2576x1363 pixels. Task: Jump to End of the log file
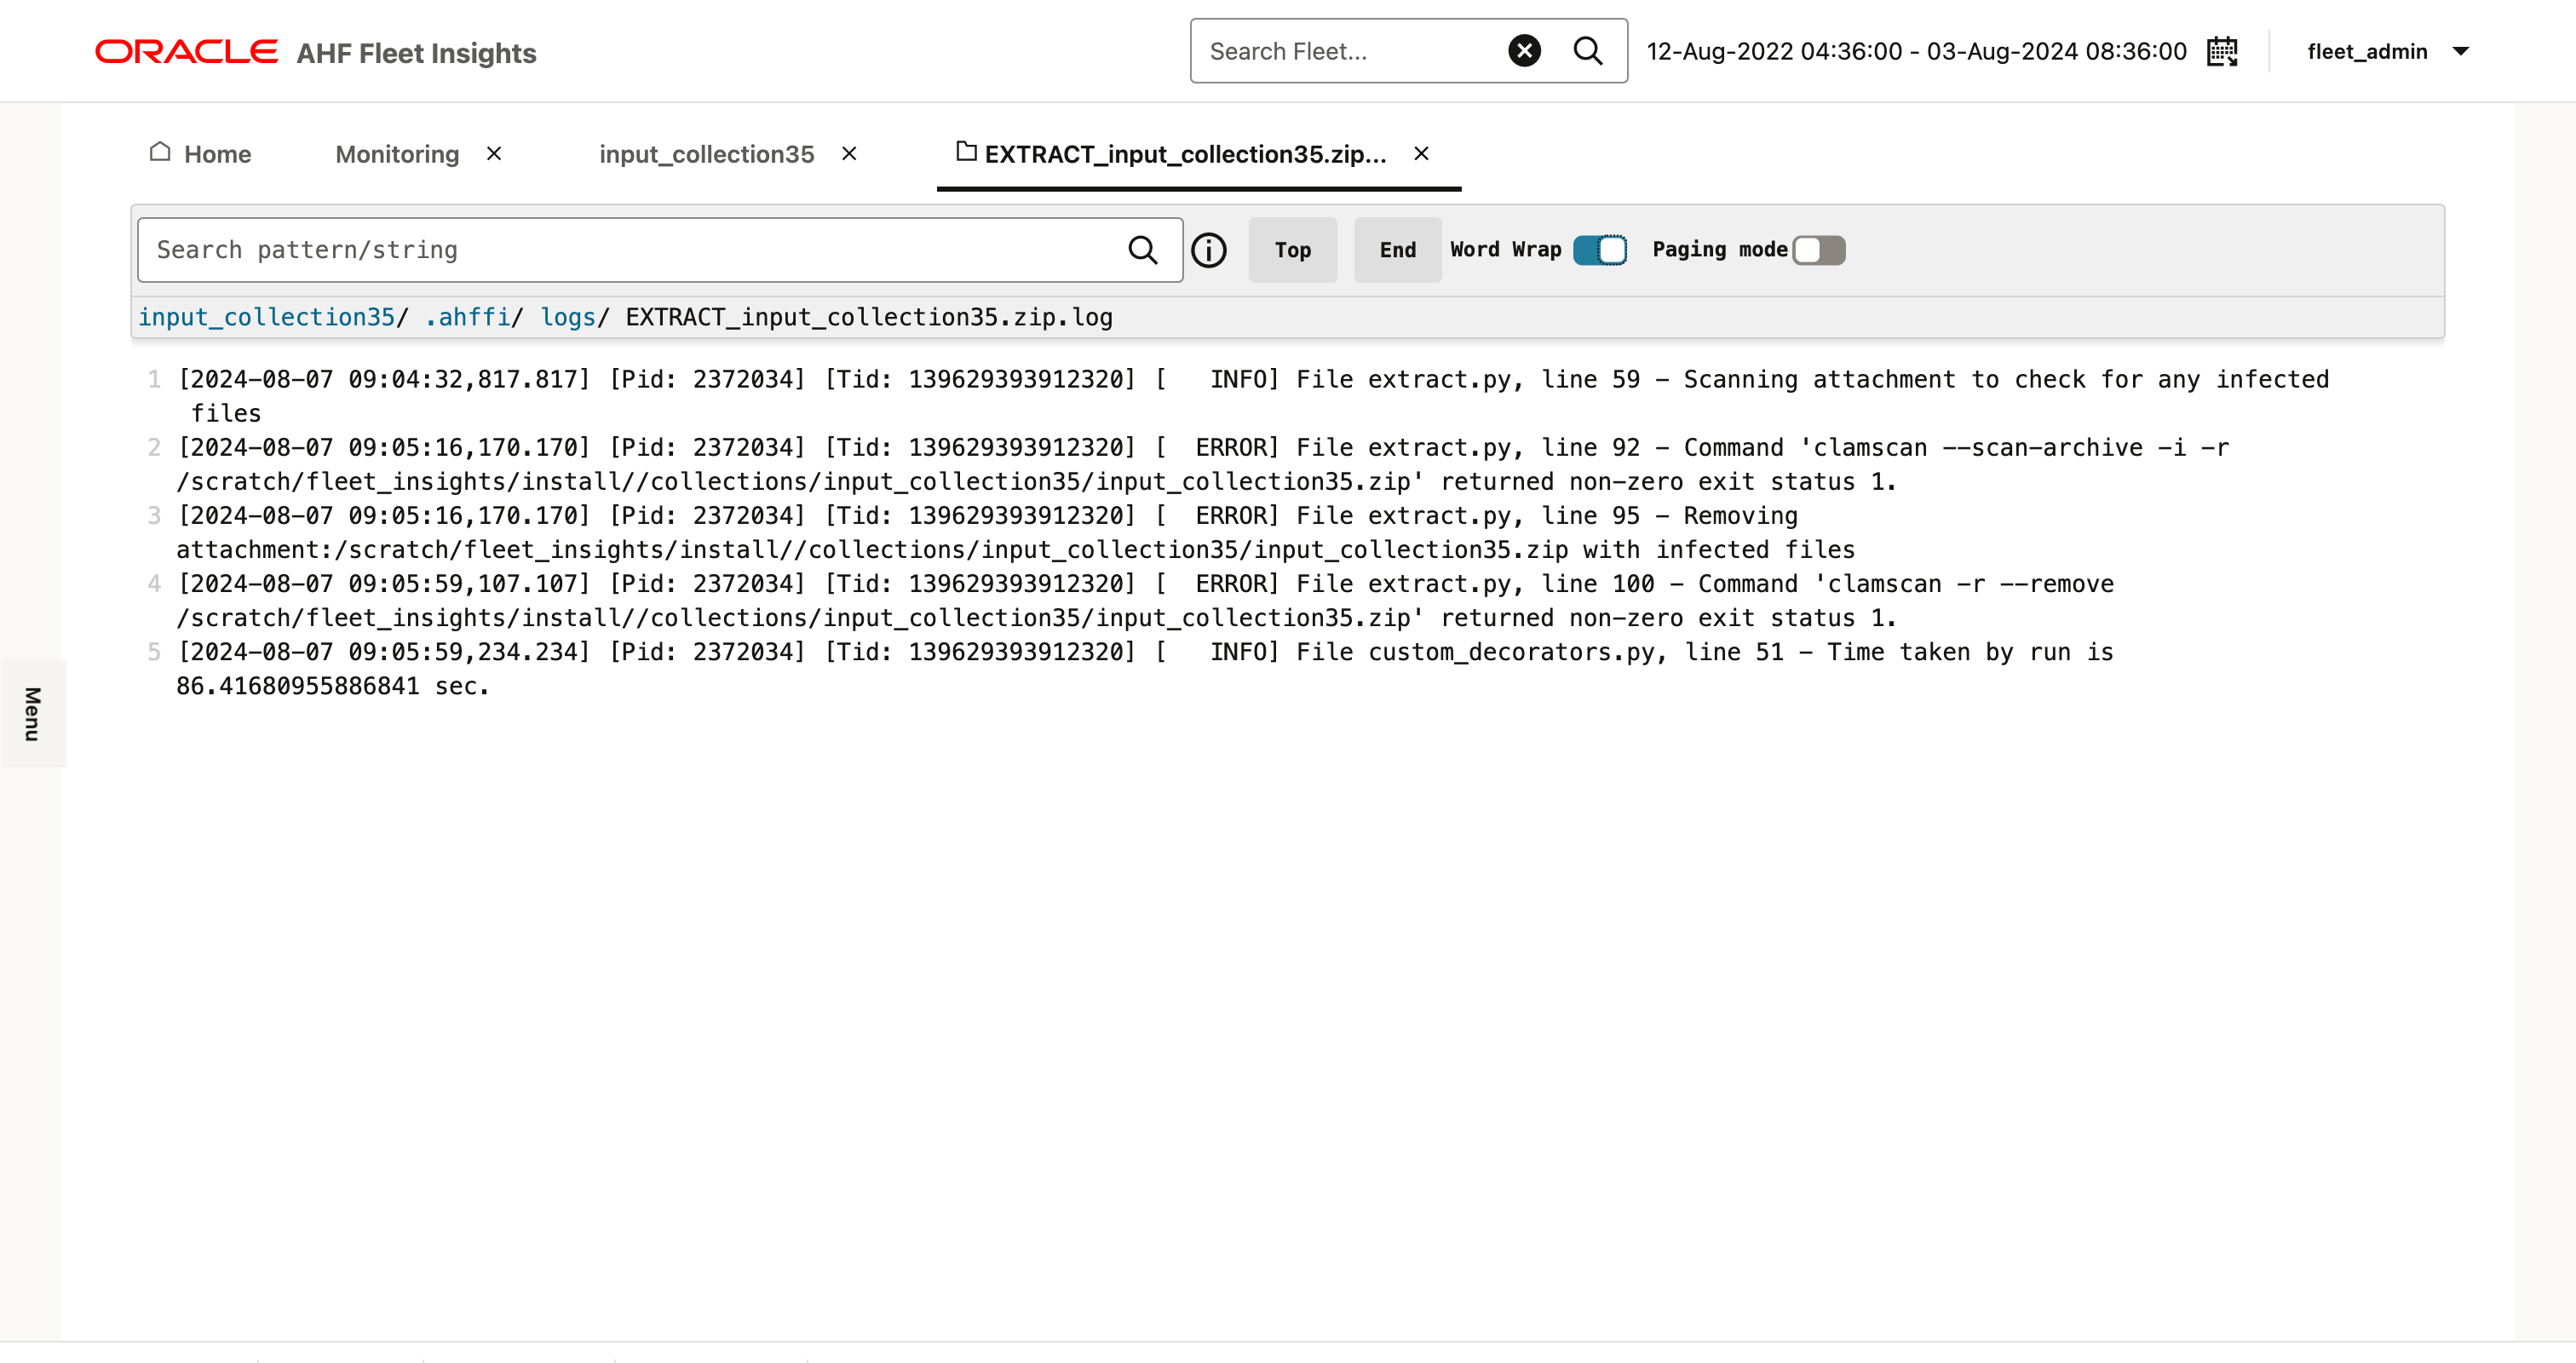click(x=1396, y=250)
